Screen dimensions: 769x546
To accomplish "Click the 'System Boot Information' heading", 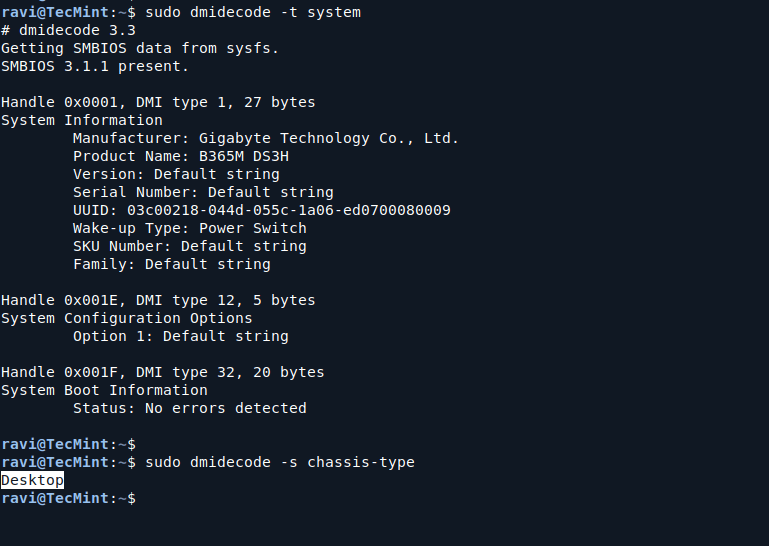I will tap(104, 390).
